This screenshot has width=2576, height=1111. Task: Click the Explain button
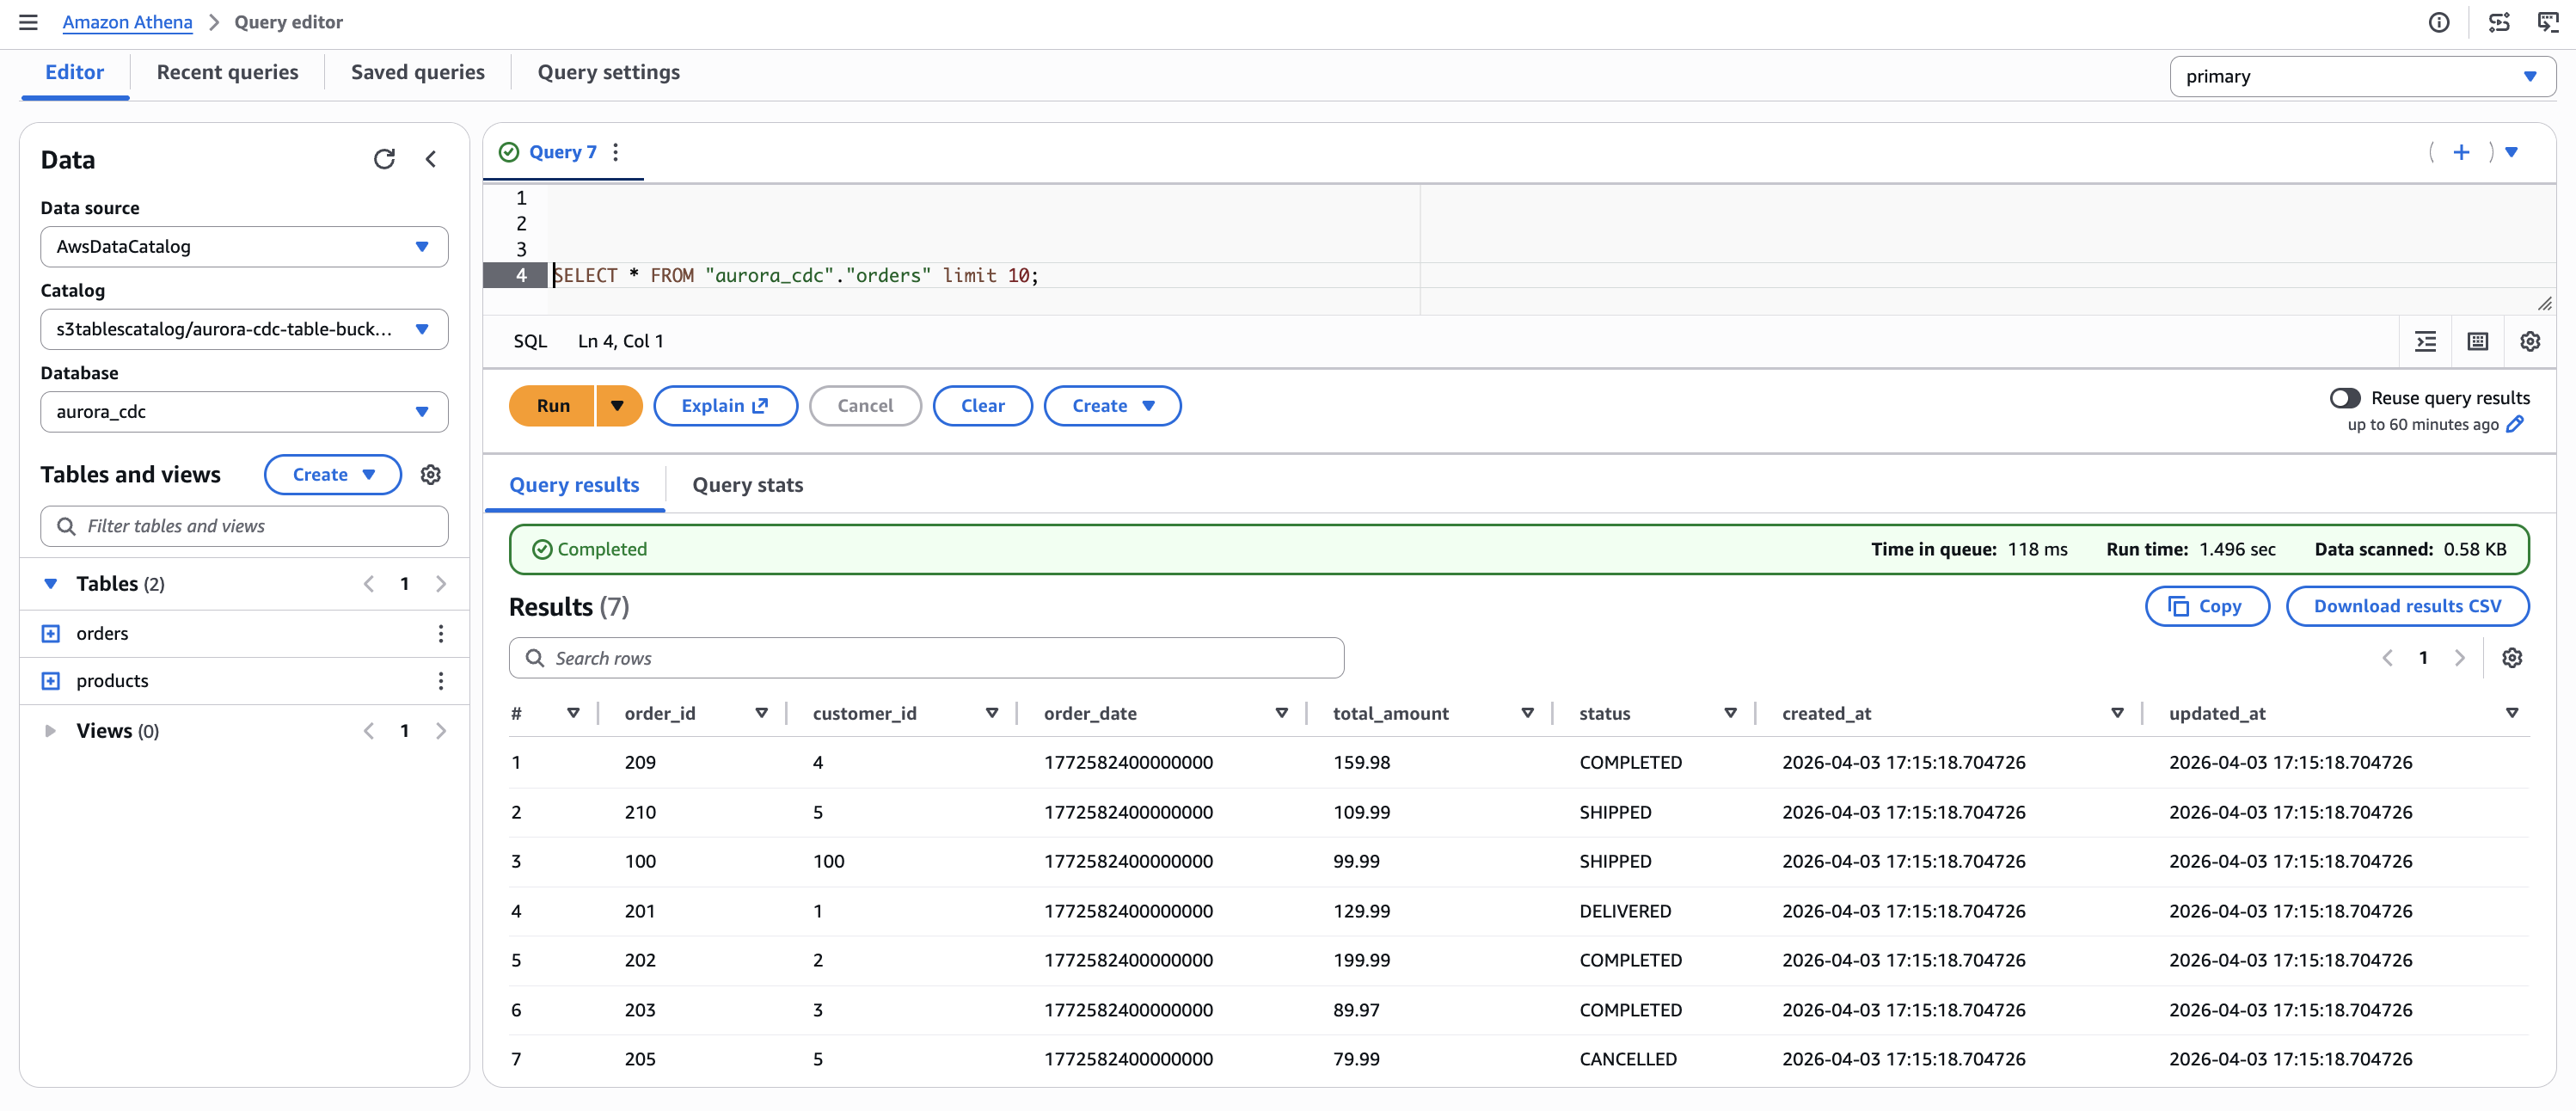point(725,406)
